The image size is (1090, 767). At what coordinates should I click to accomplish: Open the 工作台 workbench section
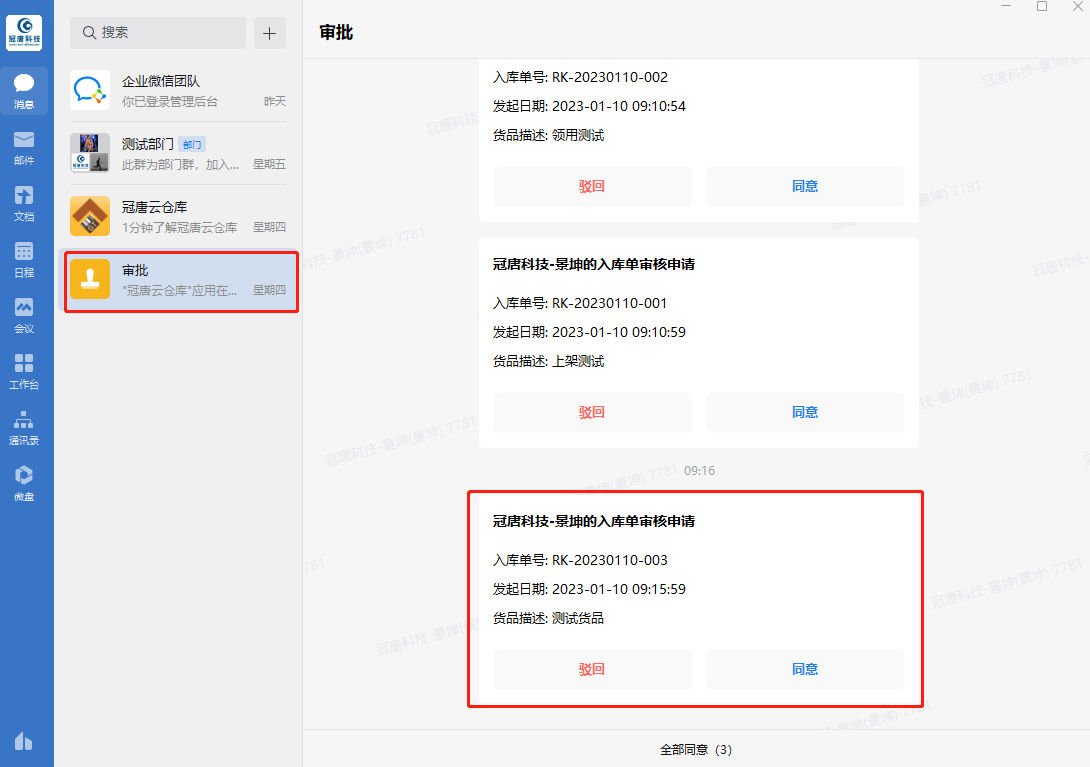pos(24,372)
